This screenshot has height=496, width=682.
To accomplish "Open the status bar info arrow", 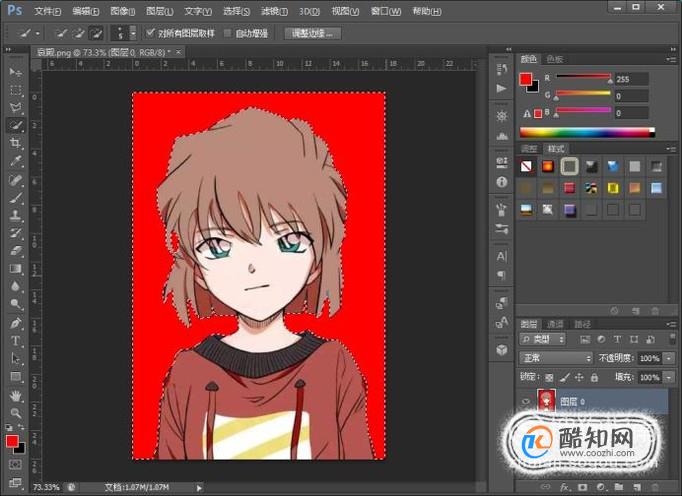I will coord(199,488).
